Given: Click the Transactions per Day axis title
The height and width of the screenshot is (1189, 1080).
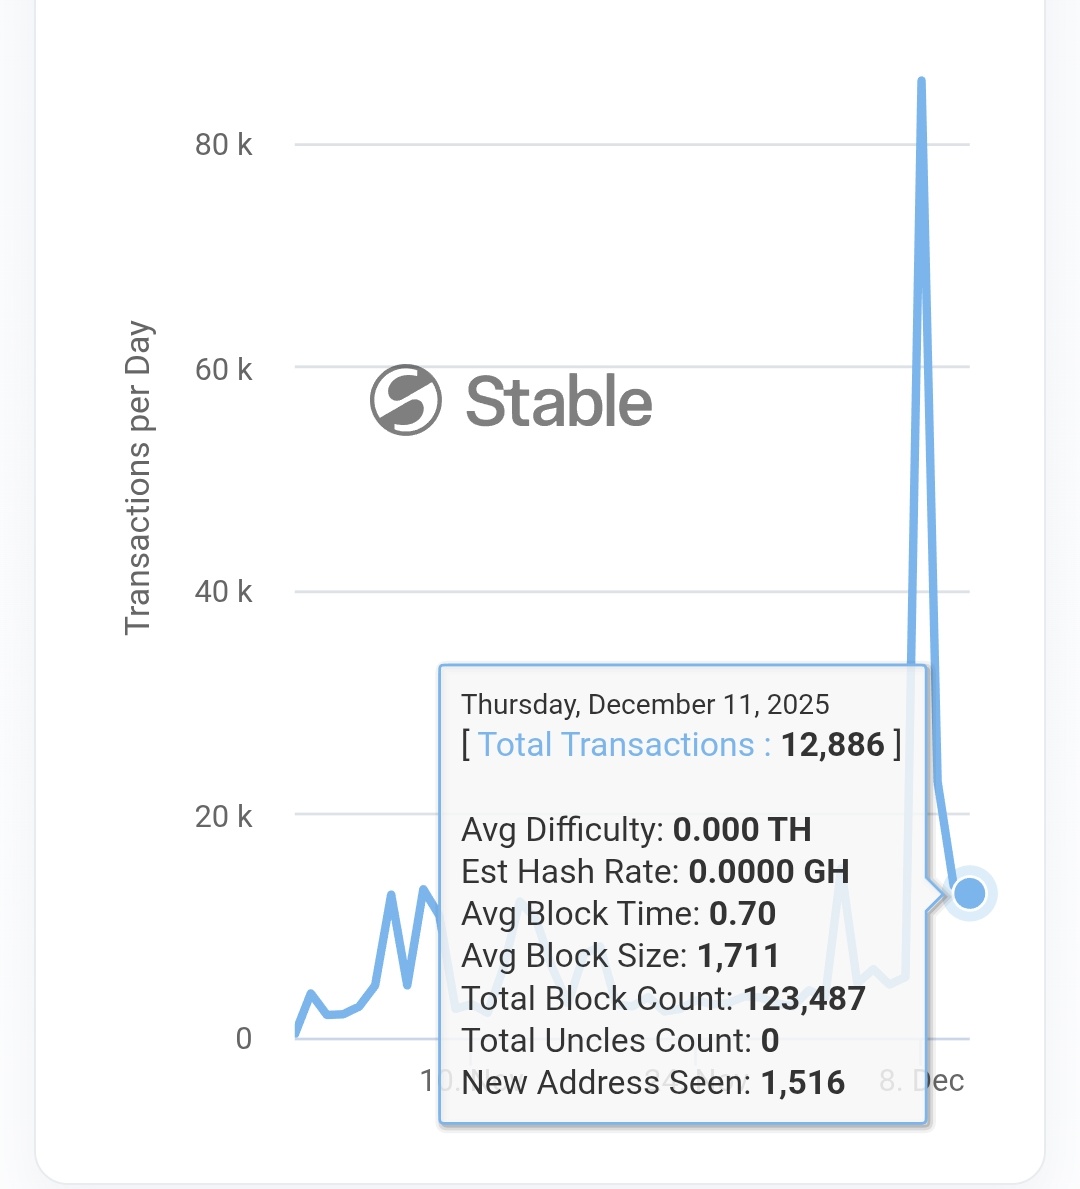Looking at the screenshot, I should [138, 478].
